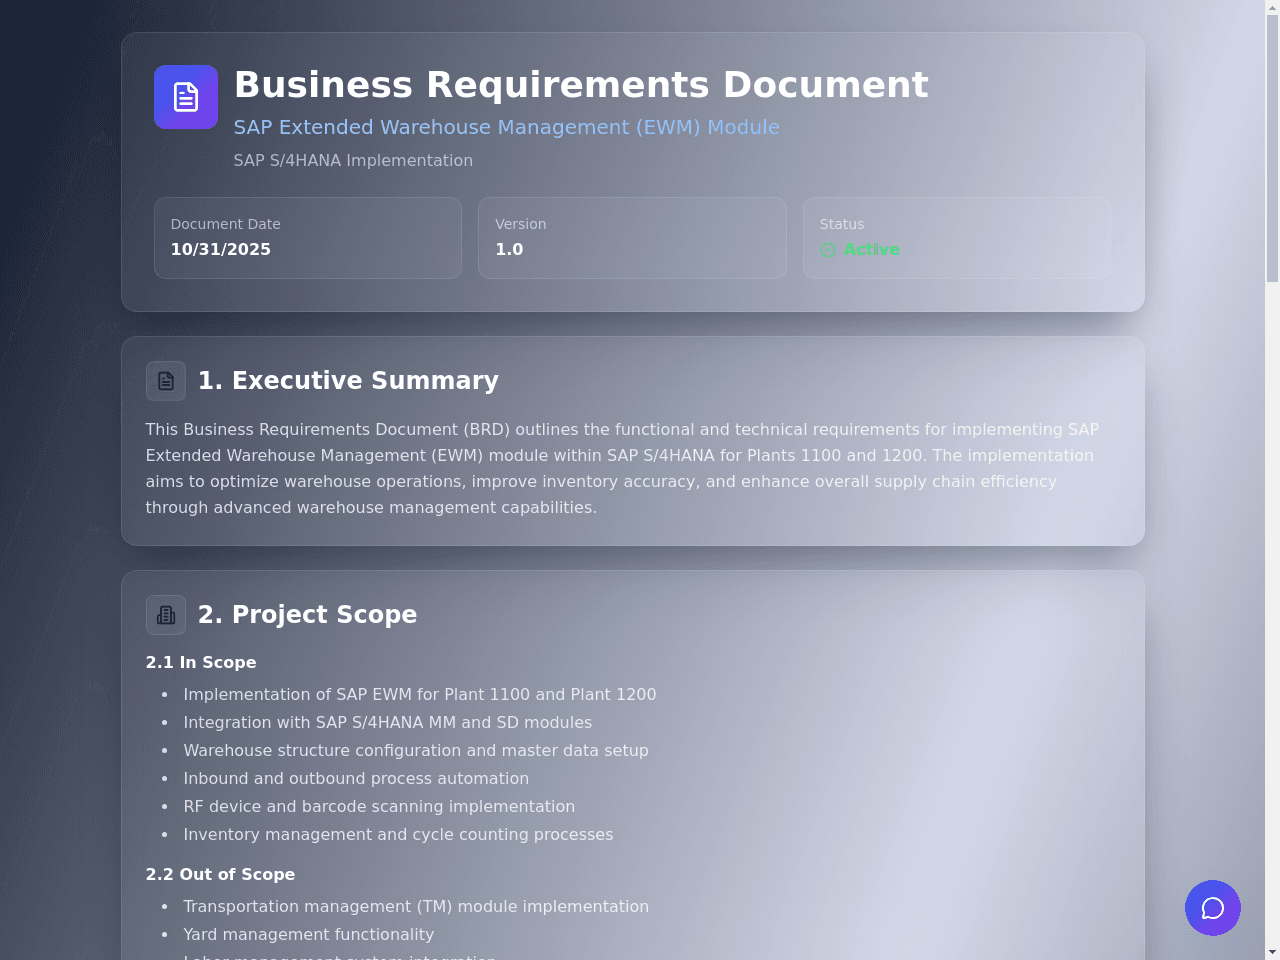Screen dimensions: 1280x960
Task: Click the scrollbar up arrow
Action: point(1272,8)
